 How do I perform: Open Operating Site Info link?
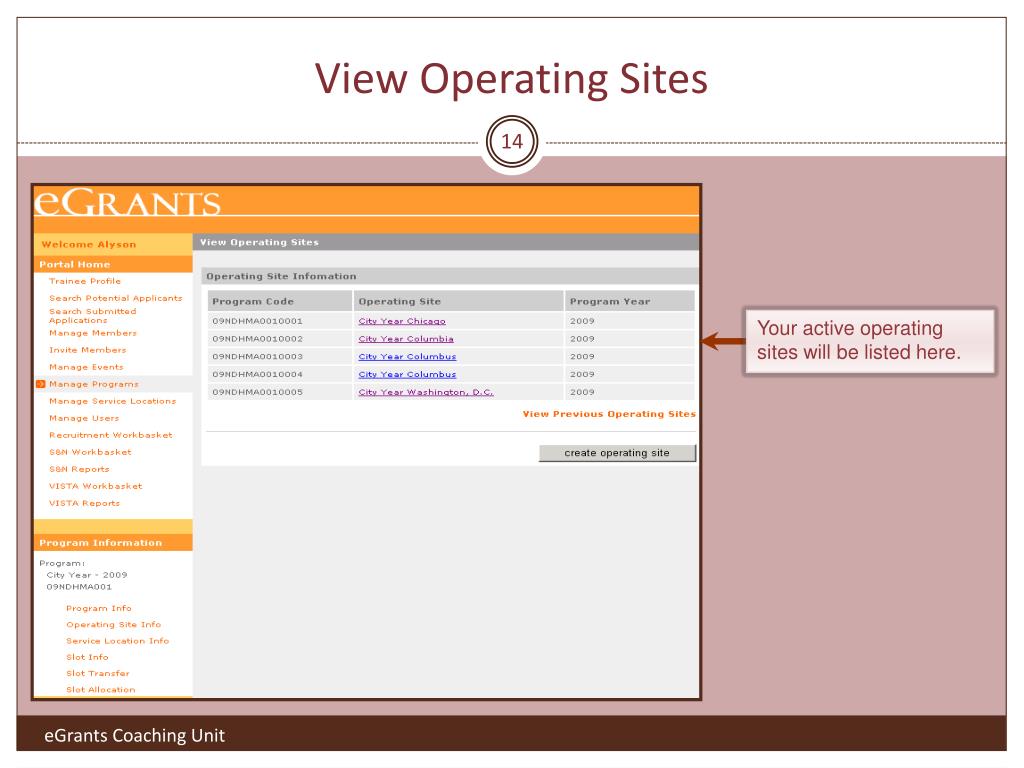114,624
